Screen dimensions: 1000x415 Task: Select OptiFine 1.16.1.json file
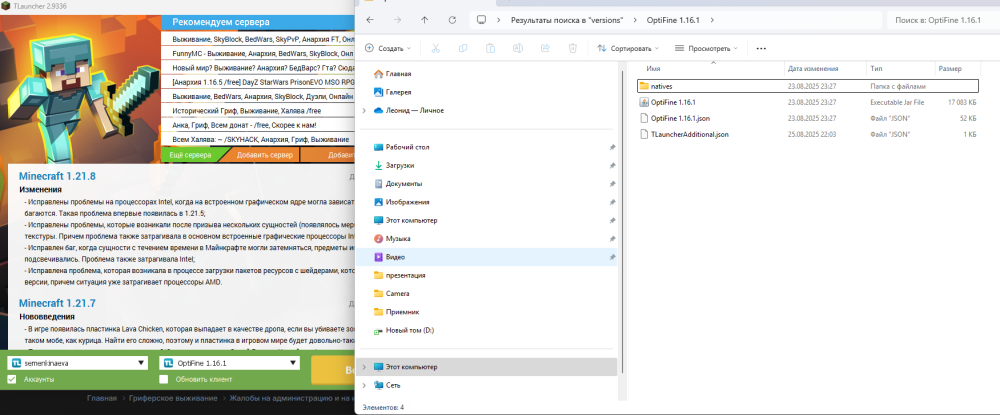point(807,118)
